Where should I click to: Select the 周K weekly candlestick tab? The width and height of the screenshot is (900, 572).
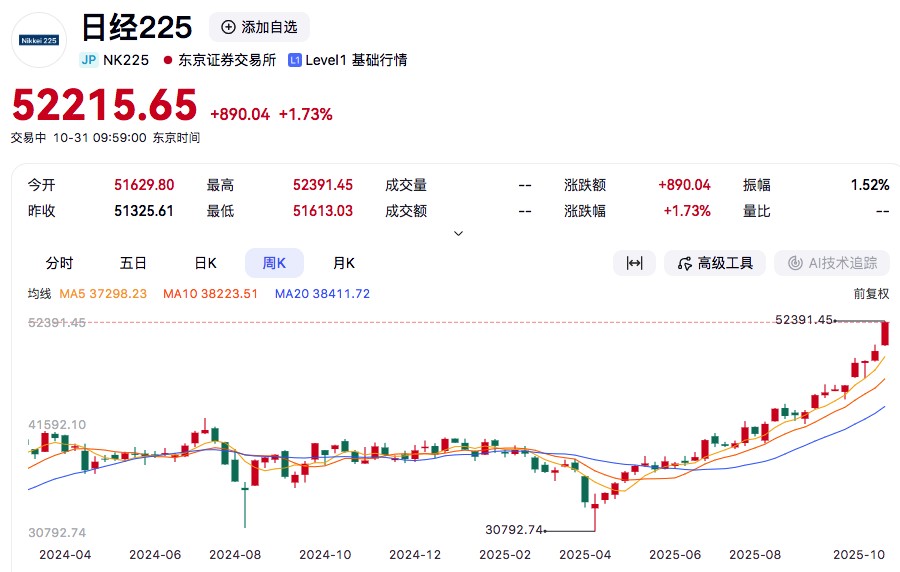tap(274, 263)
